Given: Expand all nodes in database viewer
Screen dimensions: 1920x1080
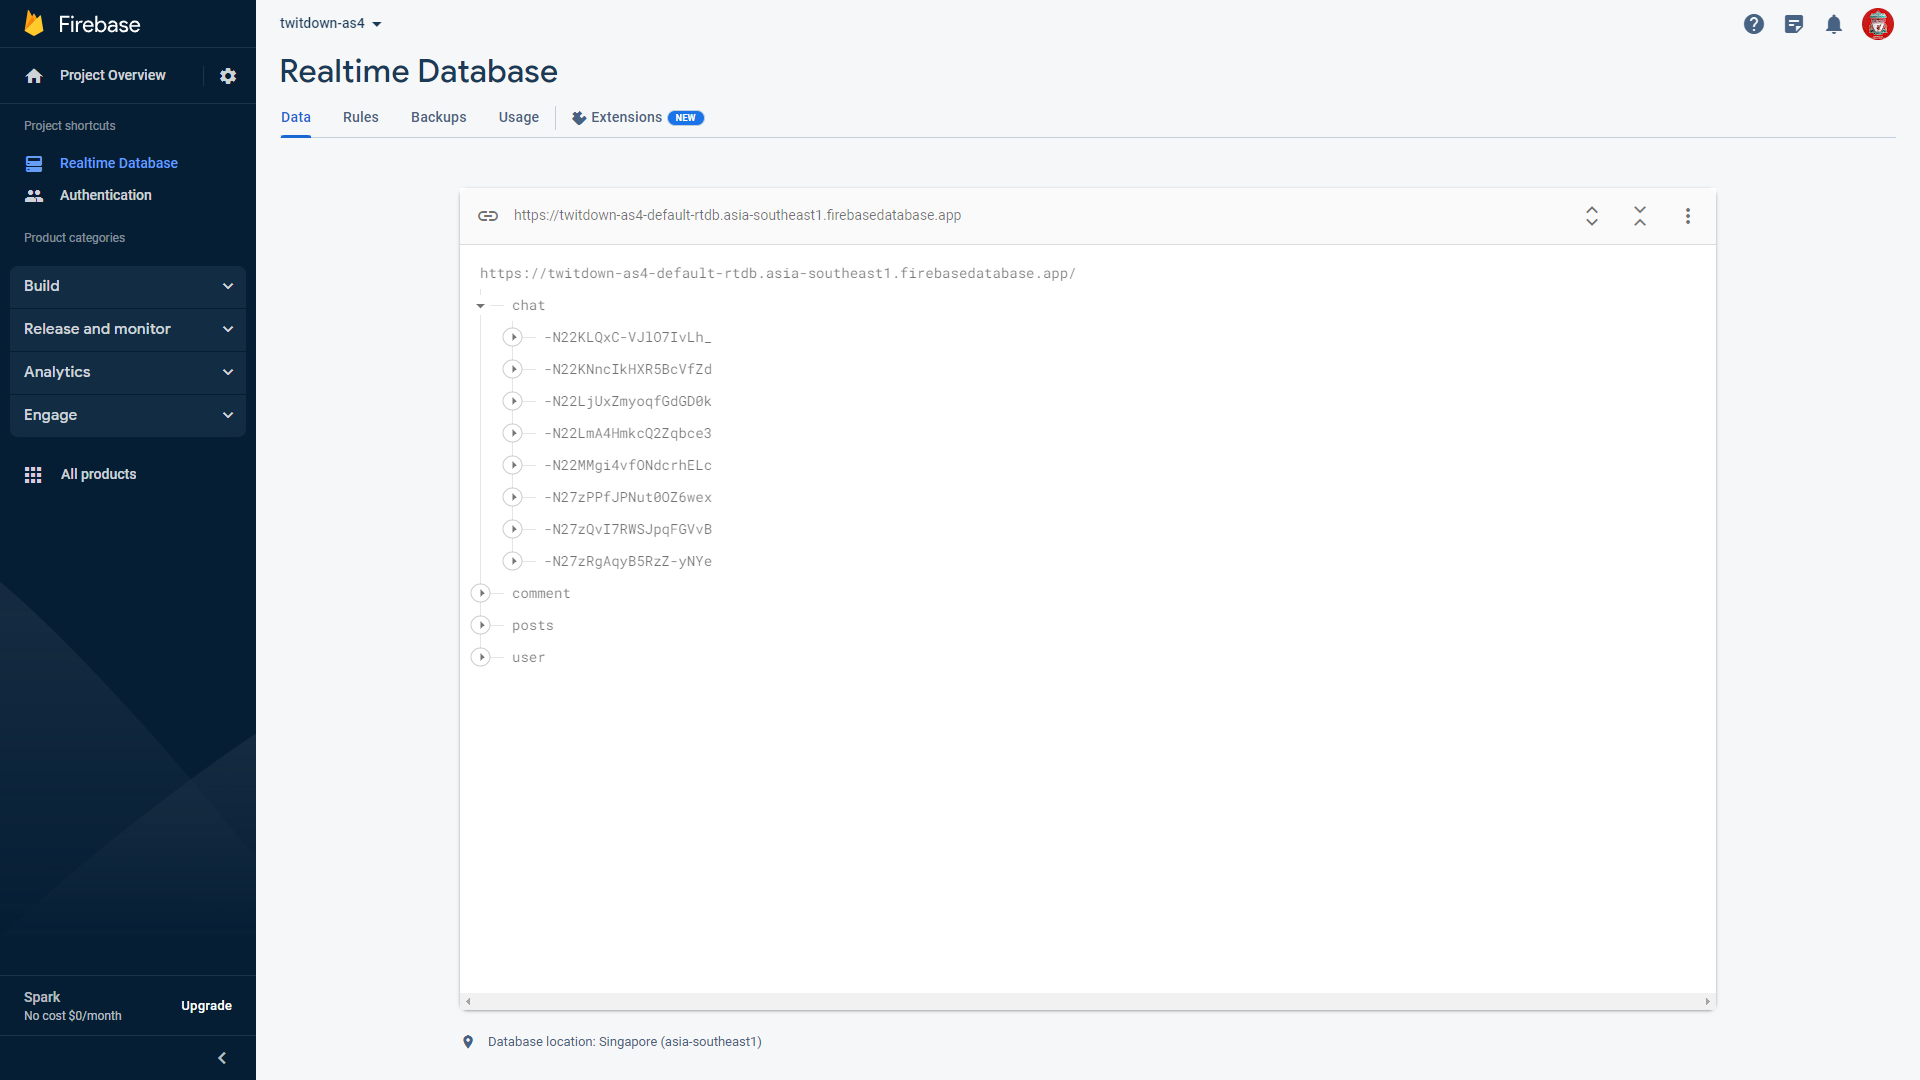Looking at the screenshot, I should tap(1592, 216).
